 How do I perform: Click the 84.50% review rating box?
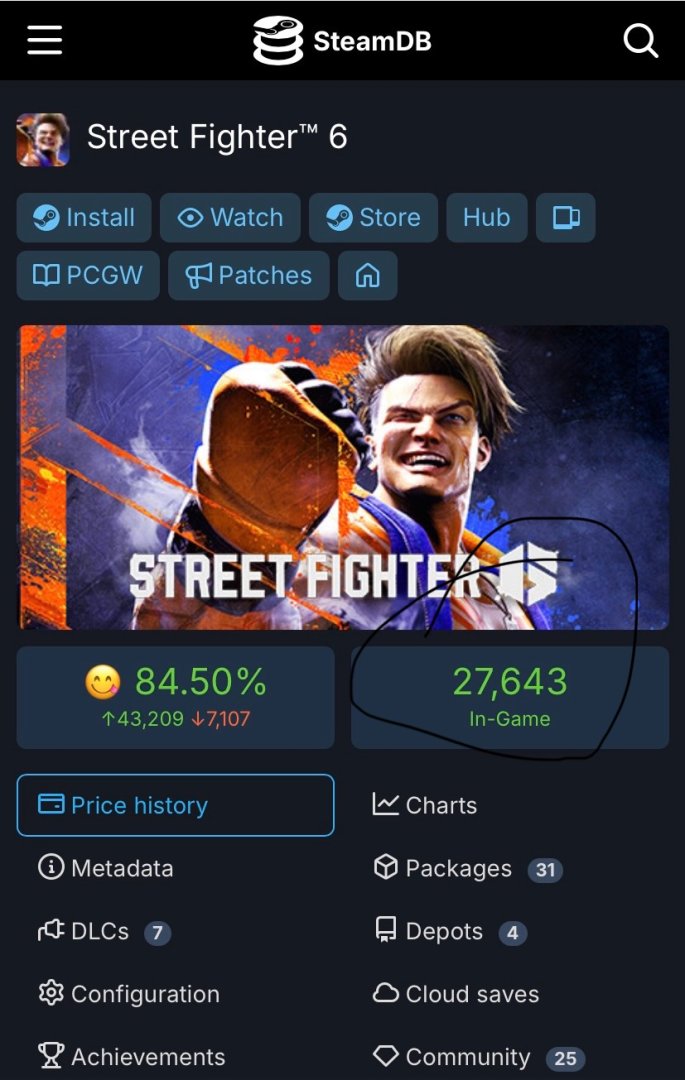pyautogui.click(x=175, y=697)
